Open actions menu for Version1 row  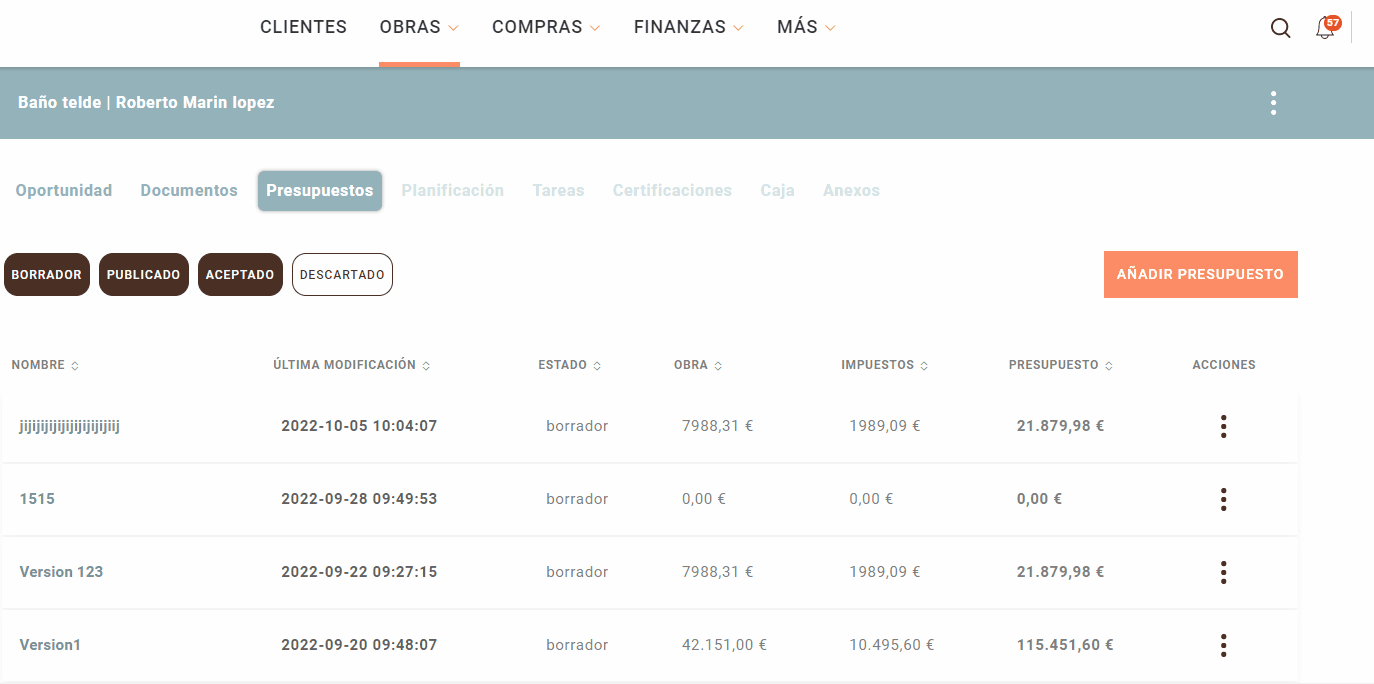click(x=1223, y=646)
